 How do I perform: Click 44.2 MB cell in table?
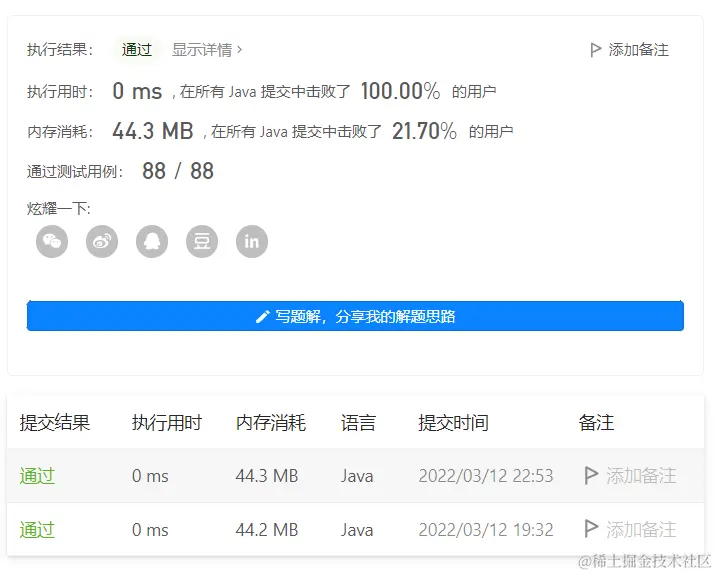click(267, 530)
